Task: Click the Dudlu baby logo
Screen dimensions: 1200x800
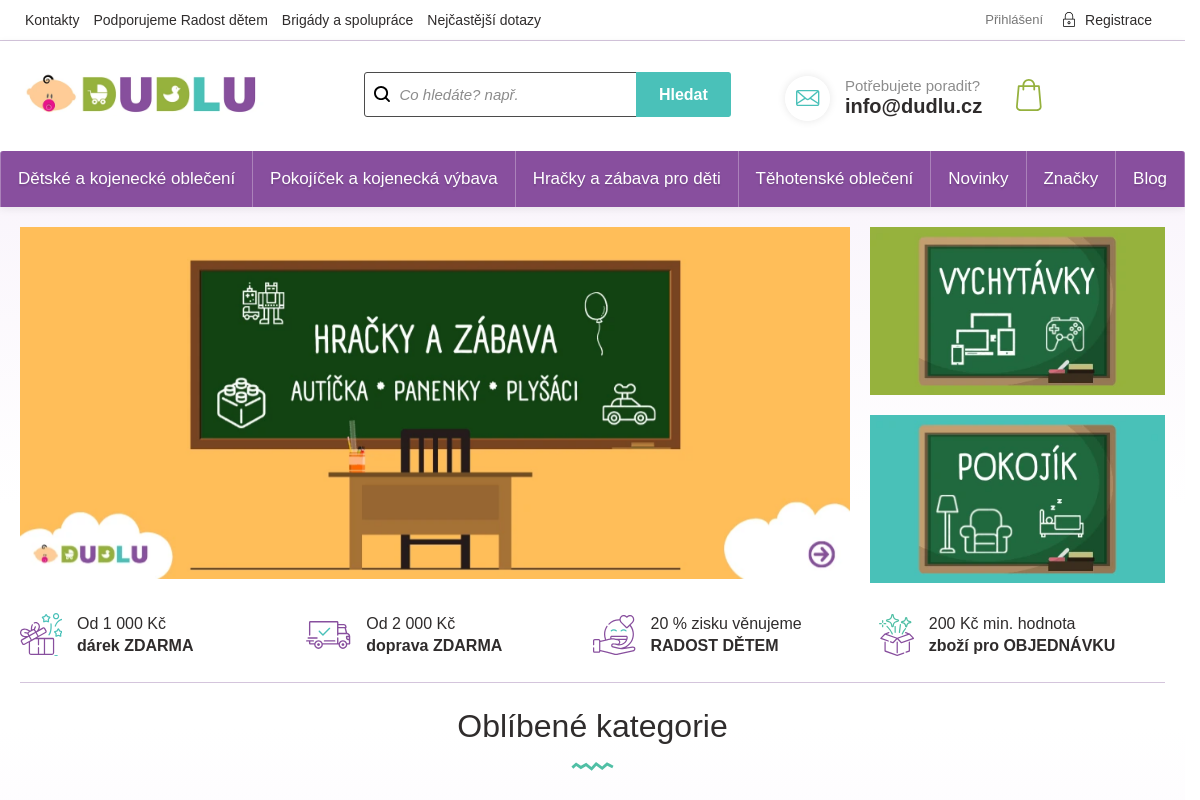Action: 140,94
